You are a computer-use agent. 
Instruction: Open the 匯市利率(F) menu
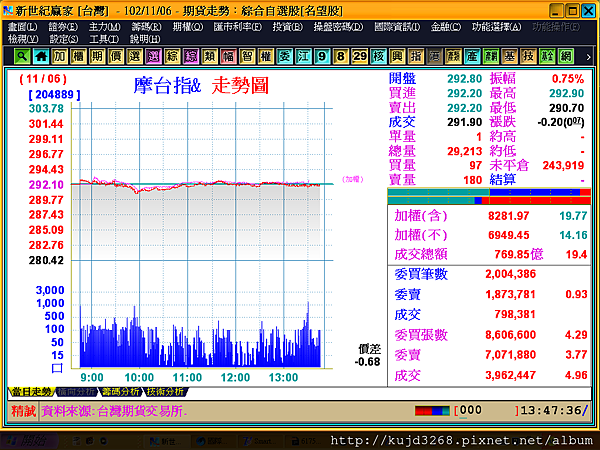238,27
